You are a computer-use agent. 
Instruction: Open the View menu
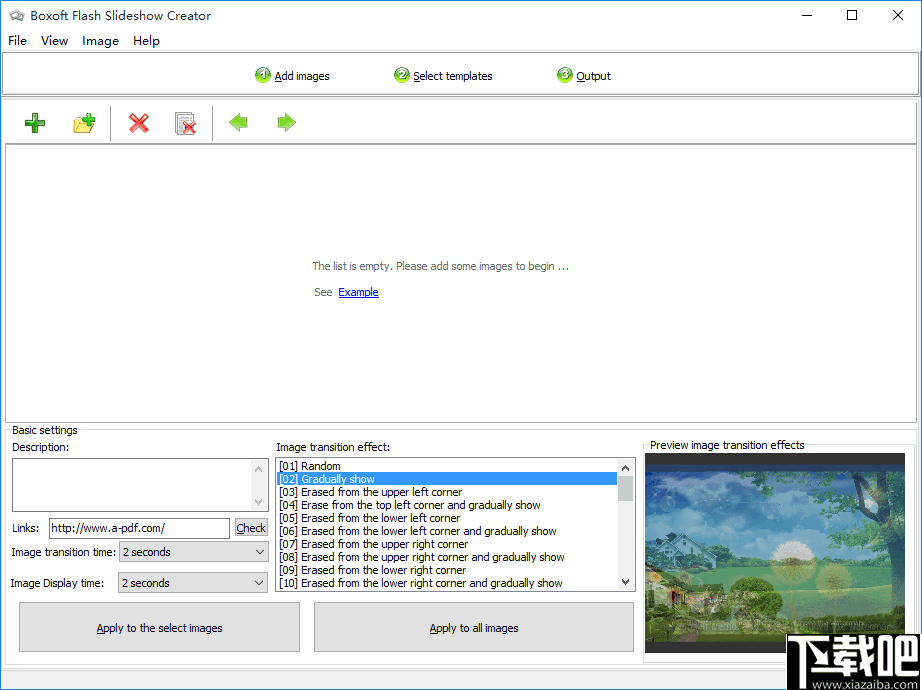click(54, 40)
